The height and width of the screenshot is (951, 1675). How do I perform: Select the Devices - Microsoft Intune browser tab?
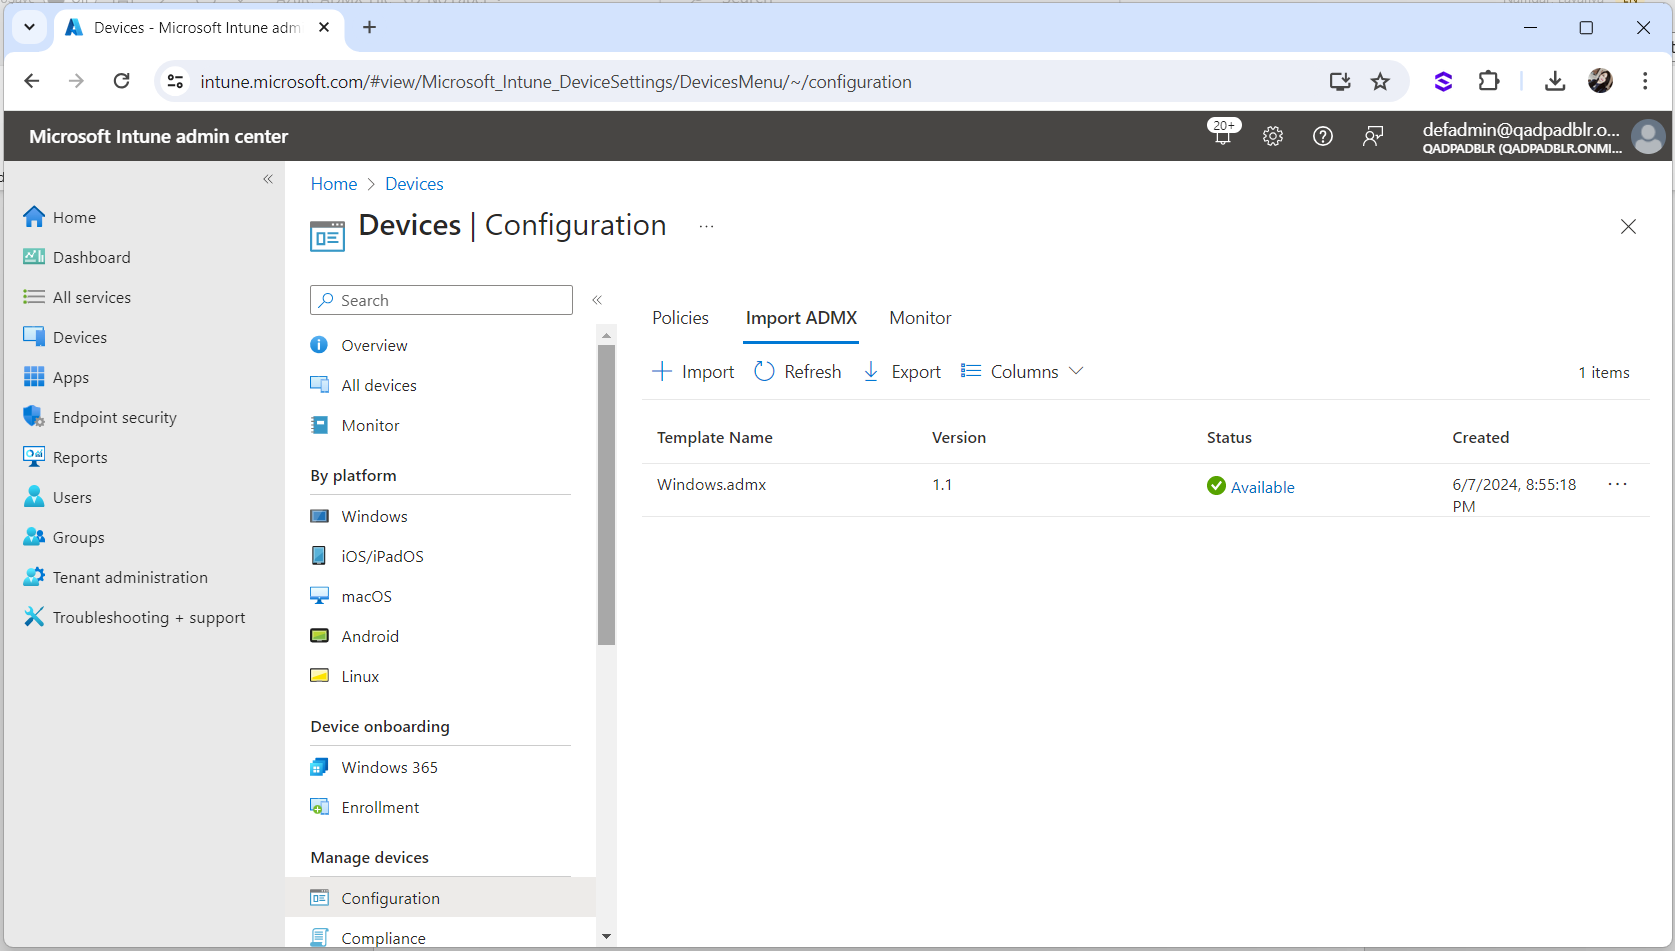click(198, 28)
